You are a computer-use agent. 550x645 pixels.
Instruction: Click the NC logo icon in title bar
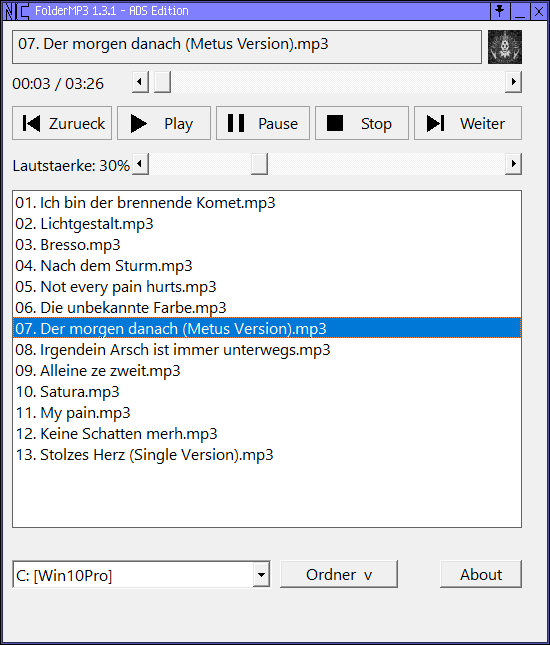click(16, 11)
